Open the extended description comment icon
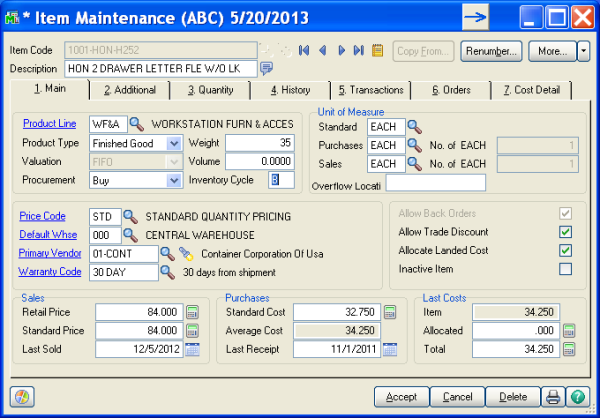600x418 pixels. point(266,68)
